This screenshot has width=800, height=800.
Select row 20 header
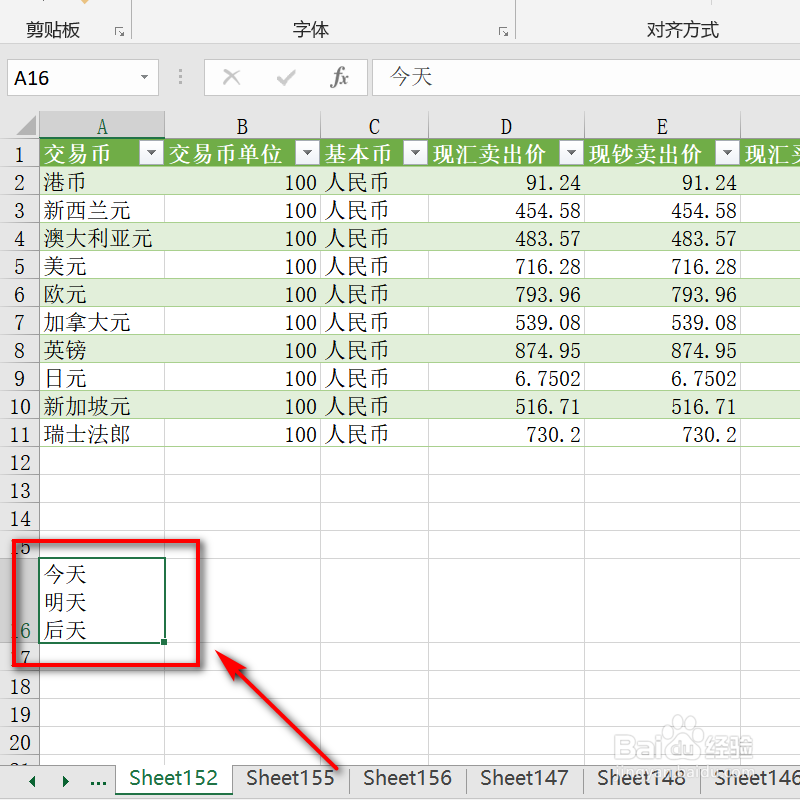click(19, 742)
